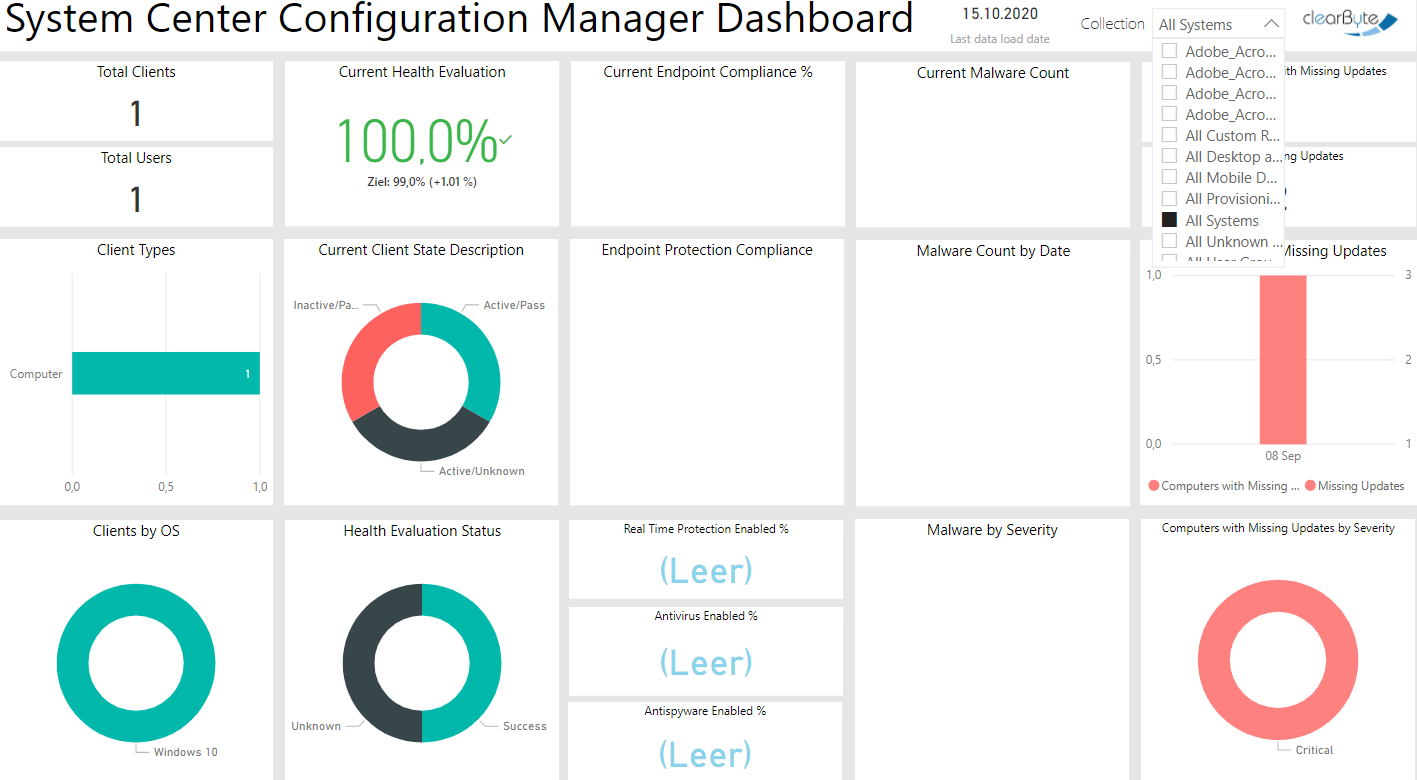This screenshot has width=1417, height=780.
Task: Click the System Center Configuration Manager Dashboard title
Action: click(460, 19)
